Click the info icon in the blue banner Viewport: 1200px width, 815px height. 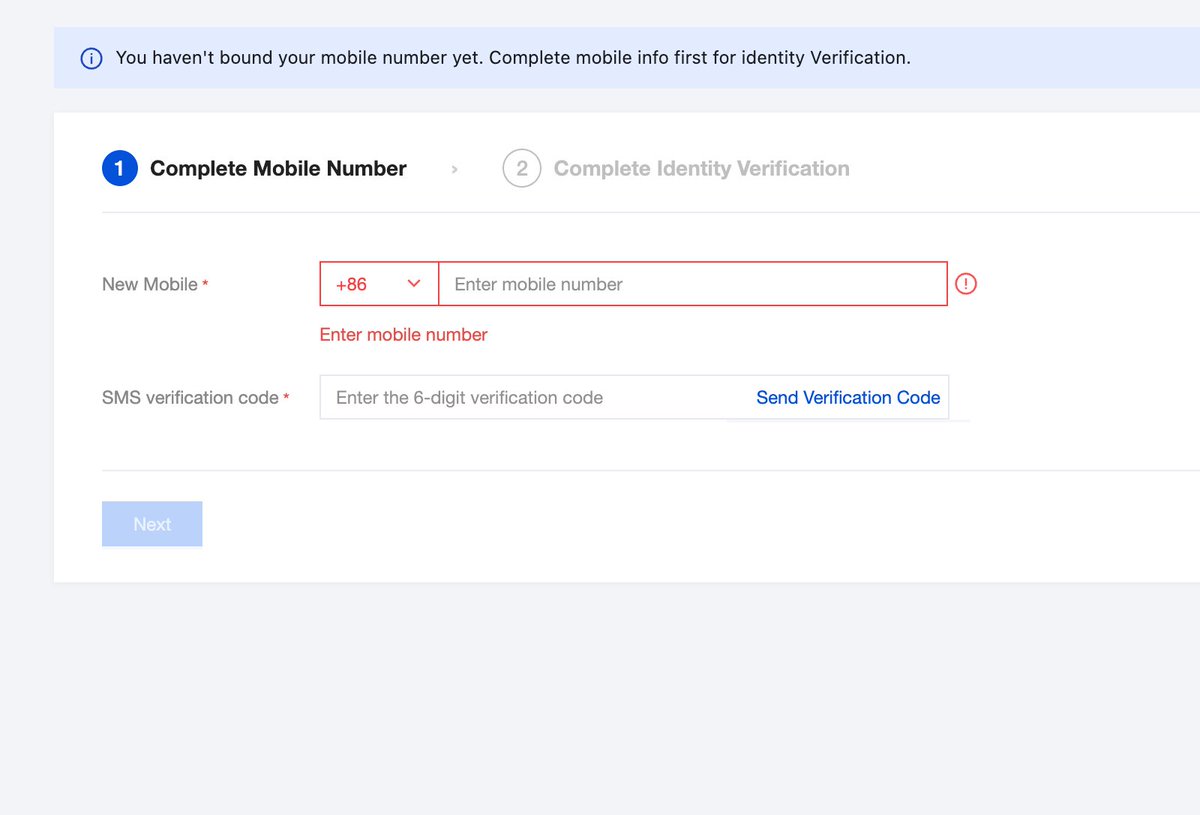91,58
